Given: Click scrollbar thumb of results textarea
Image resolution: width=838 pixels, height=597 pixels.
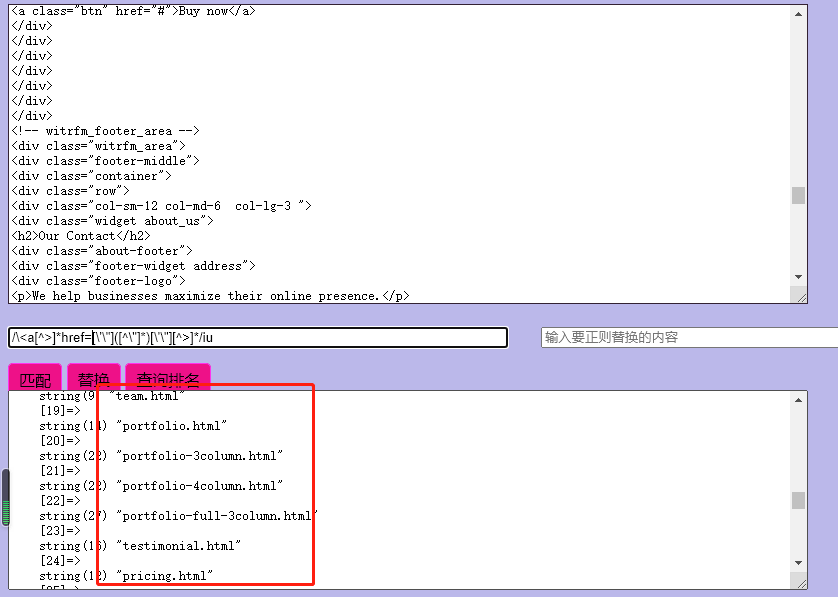Looking at the screenshot, I should pyautogui.click(x=798, y=500).
